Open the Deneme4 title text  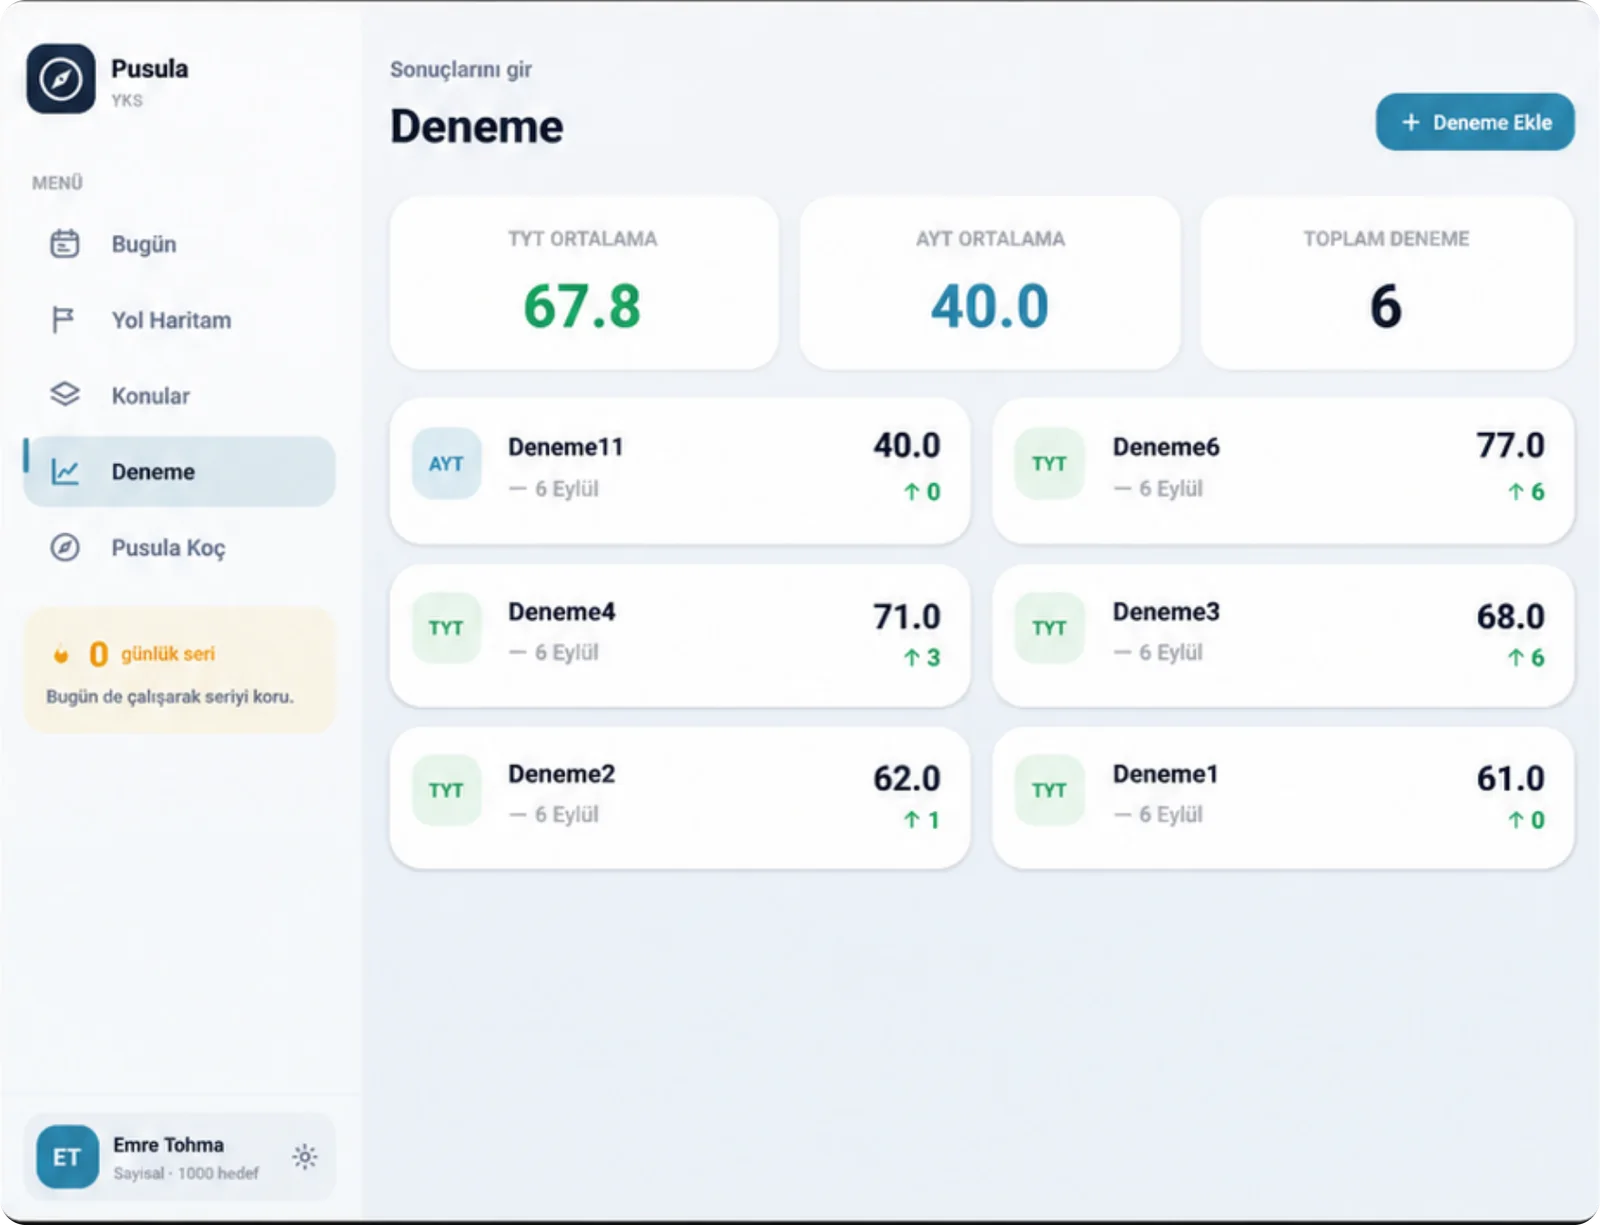coord(562,611)
